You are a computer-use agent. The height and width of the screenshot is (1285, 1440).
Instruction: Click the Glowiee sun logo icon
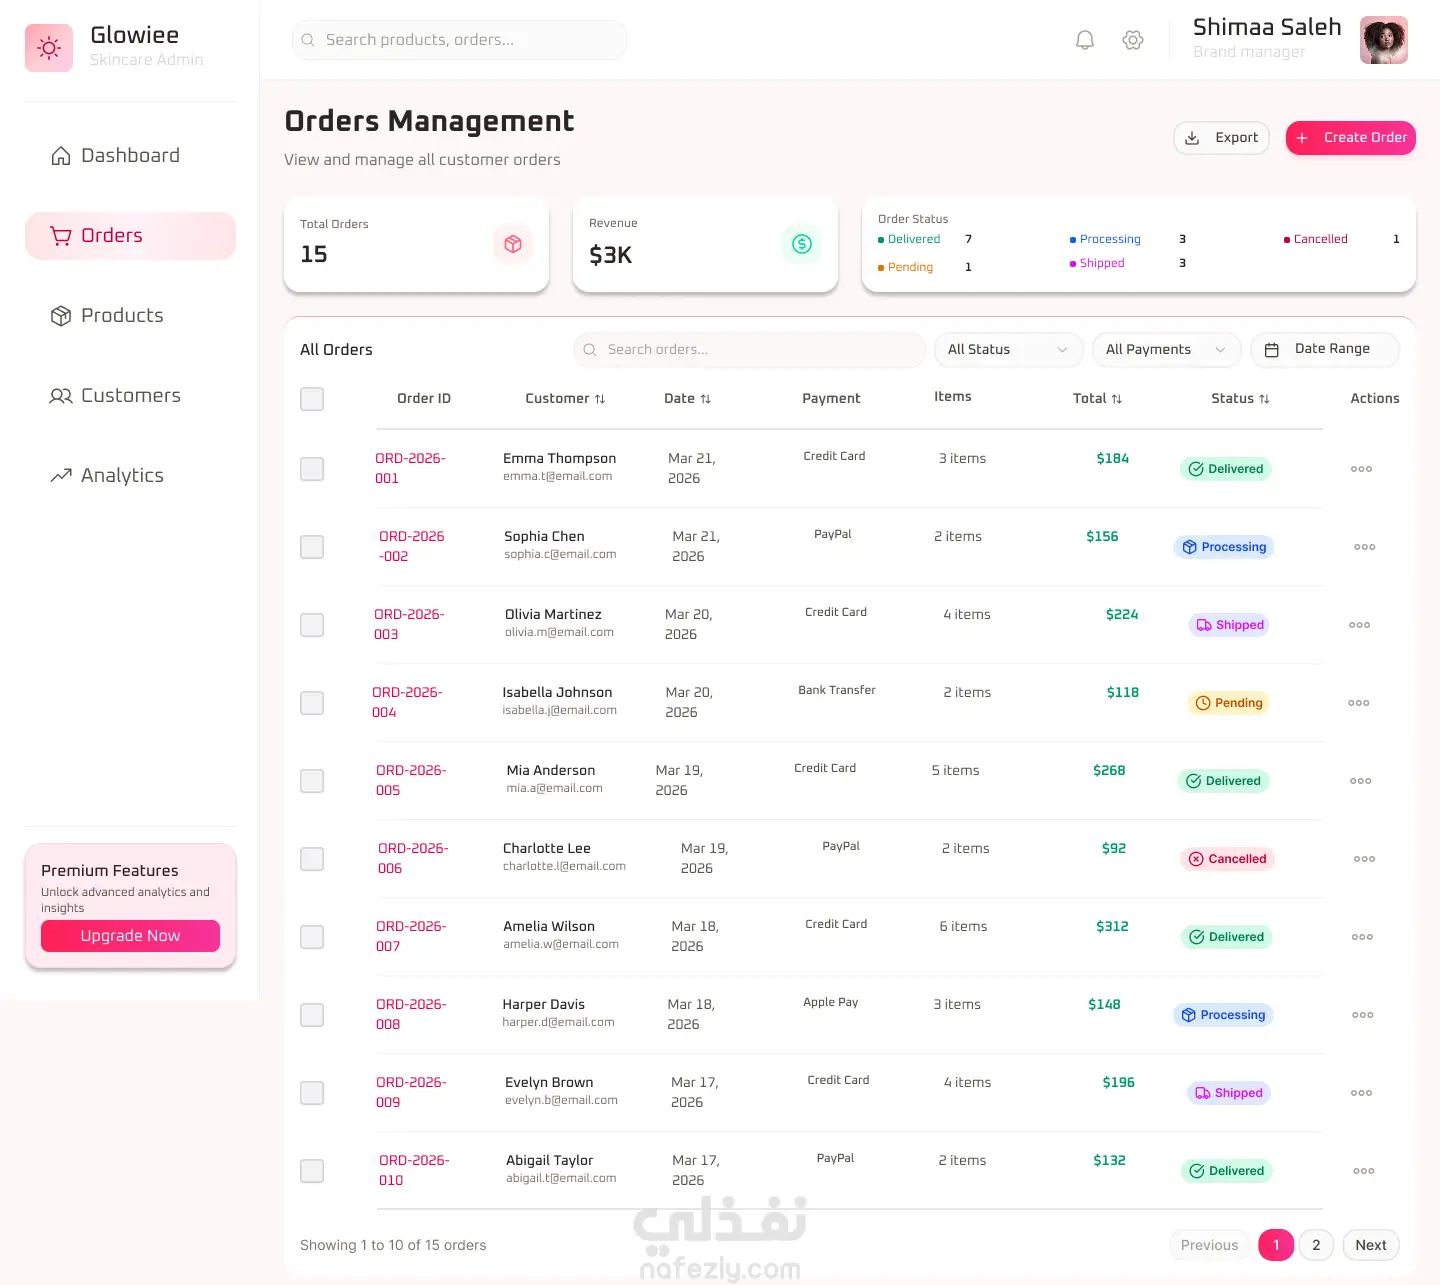tap(49, 48)
